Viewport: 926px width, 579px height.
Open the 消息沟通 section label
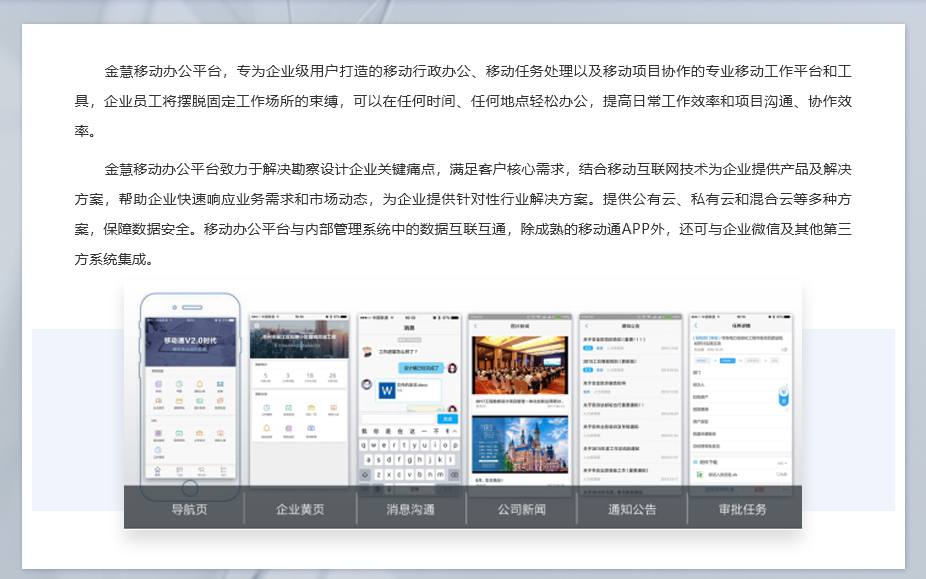pos(411,509)
